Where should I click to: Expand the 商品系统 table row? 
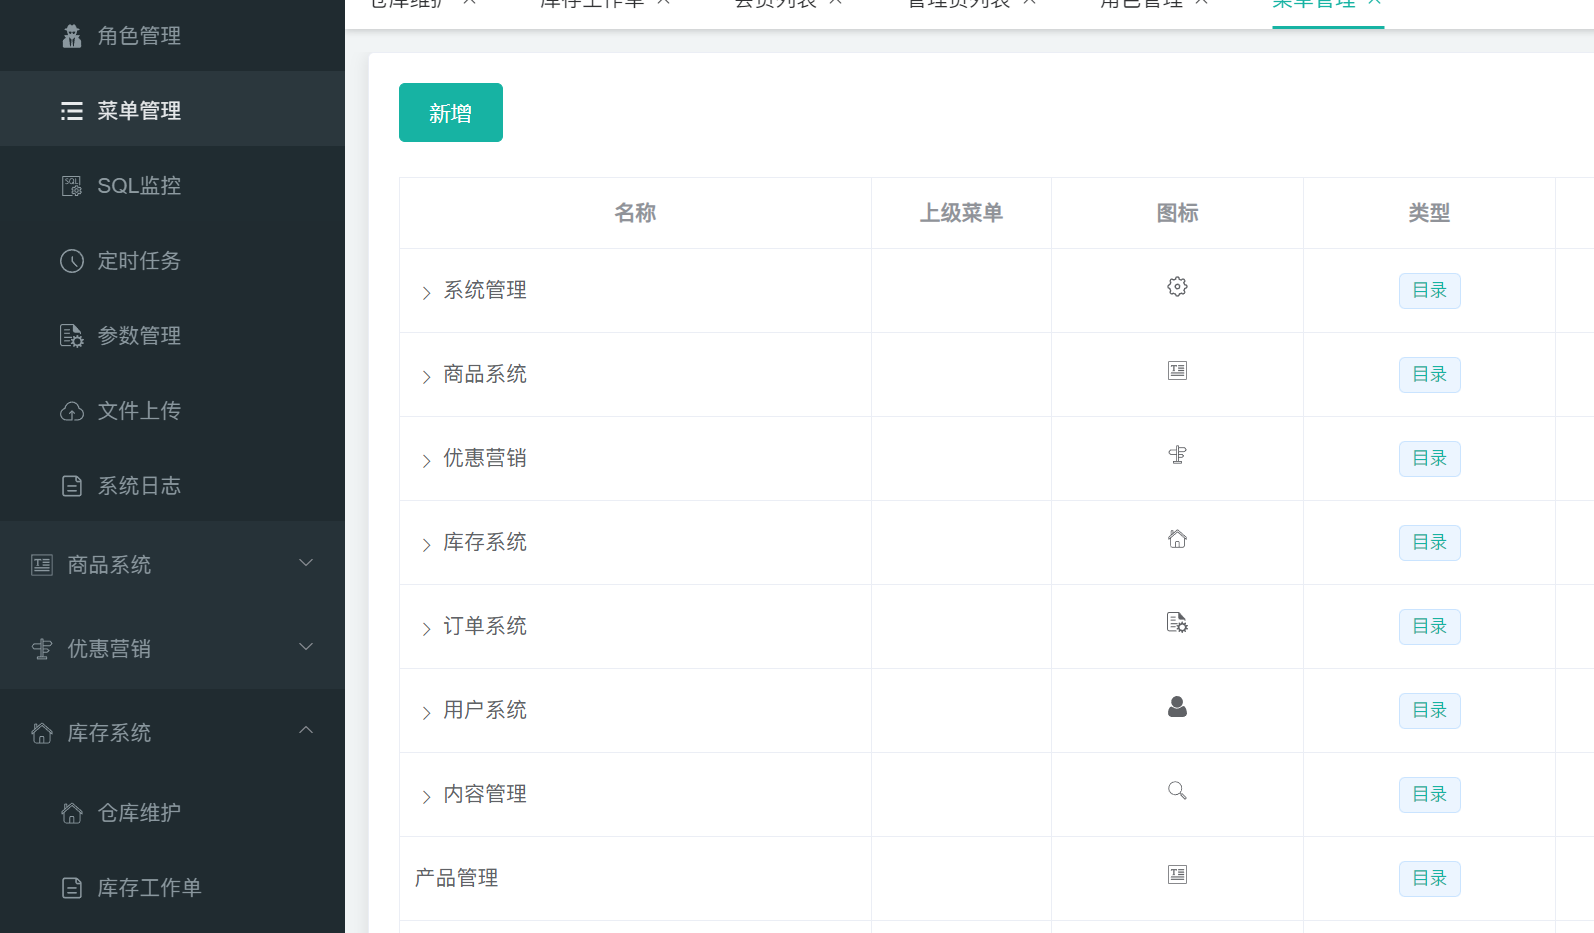(426, 377)
